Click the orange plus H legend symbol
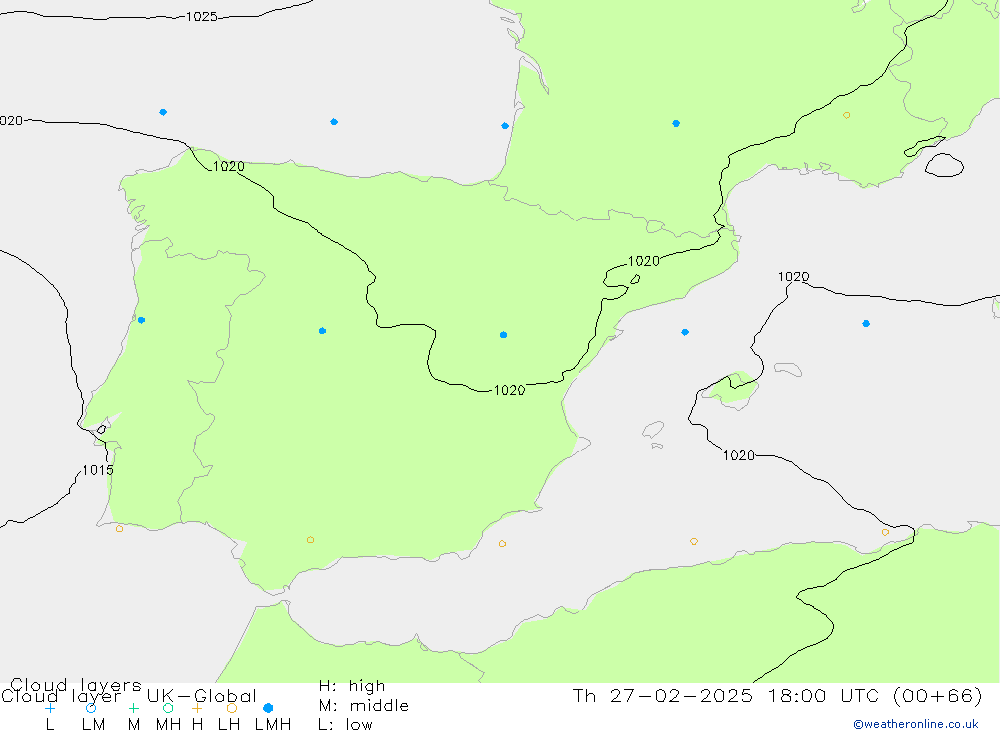Screen dimensions: 1000x733 pyautogui.click(x=197, y=708)
